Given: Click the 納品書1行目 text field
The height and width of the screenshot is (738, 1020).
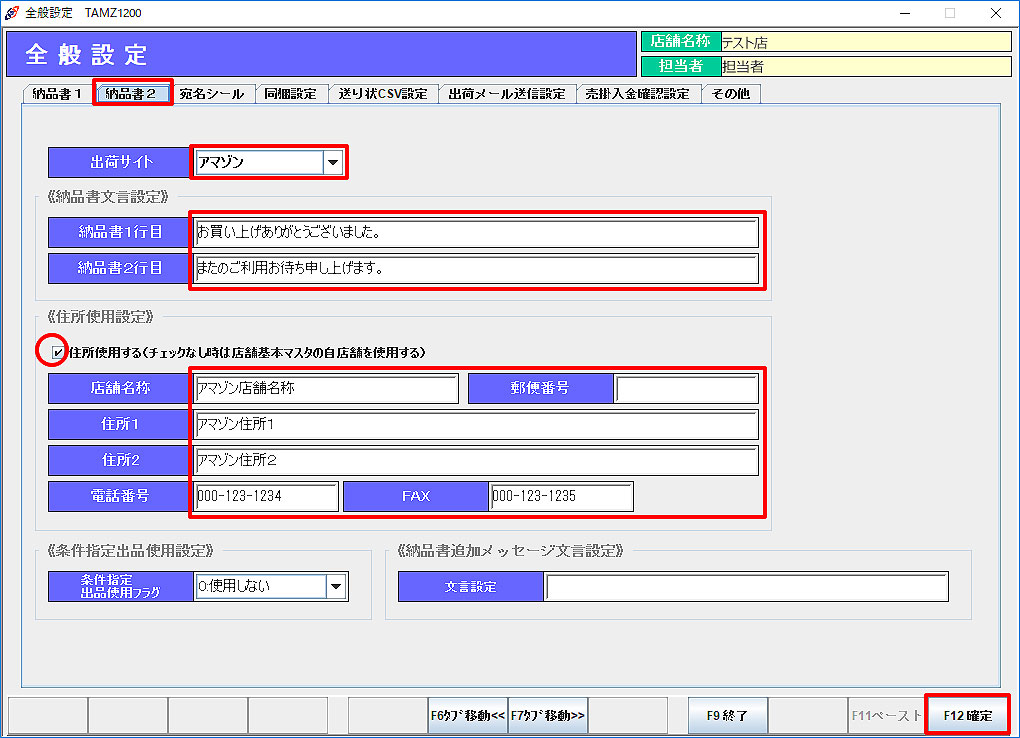Looking at the screenshot, I should coord(476,233).
